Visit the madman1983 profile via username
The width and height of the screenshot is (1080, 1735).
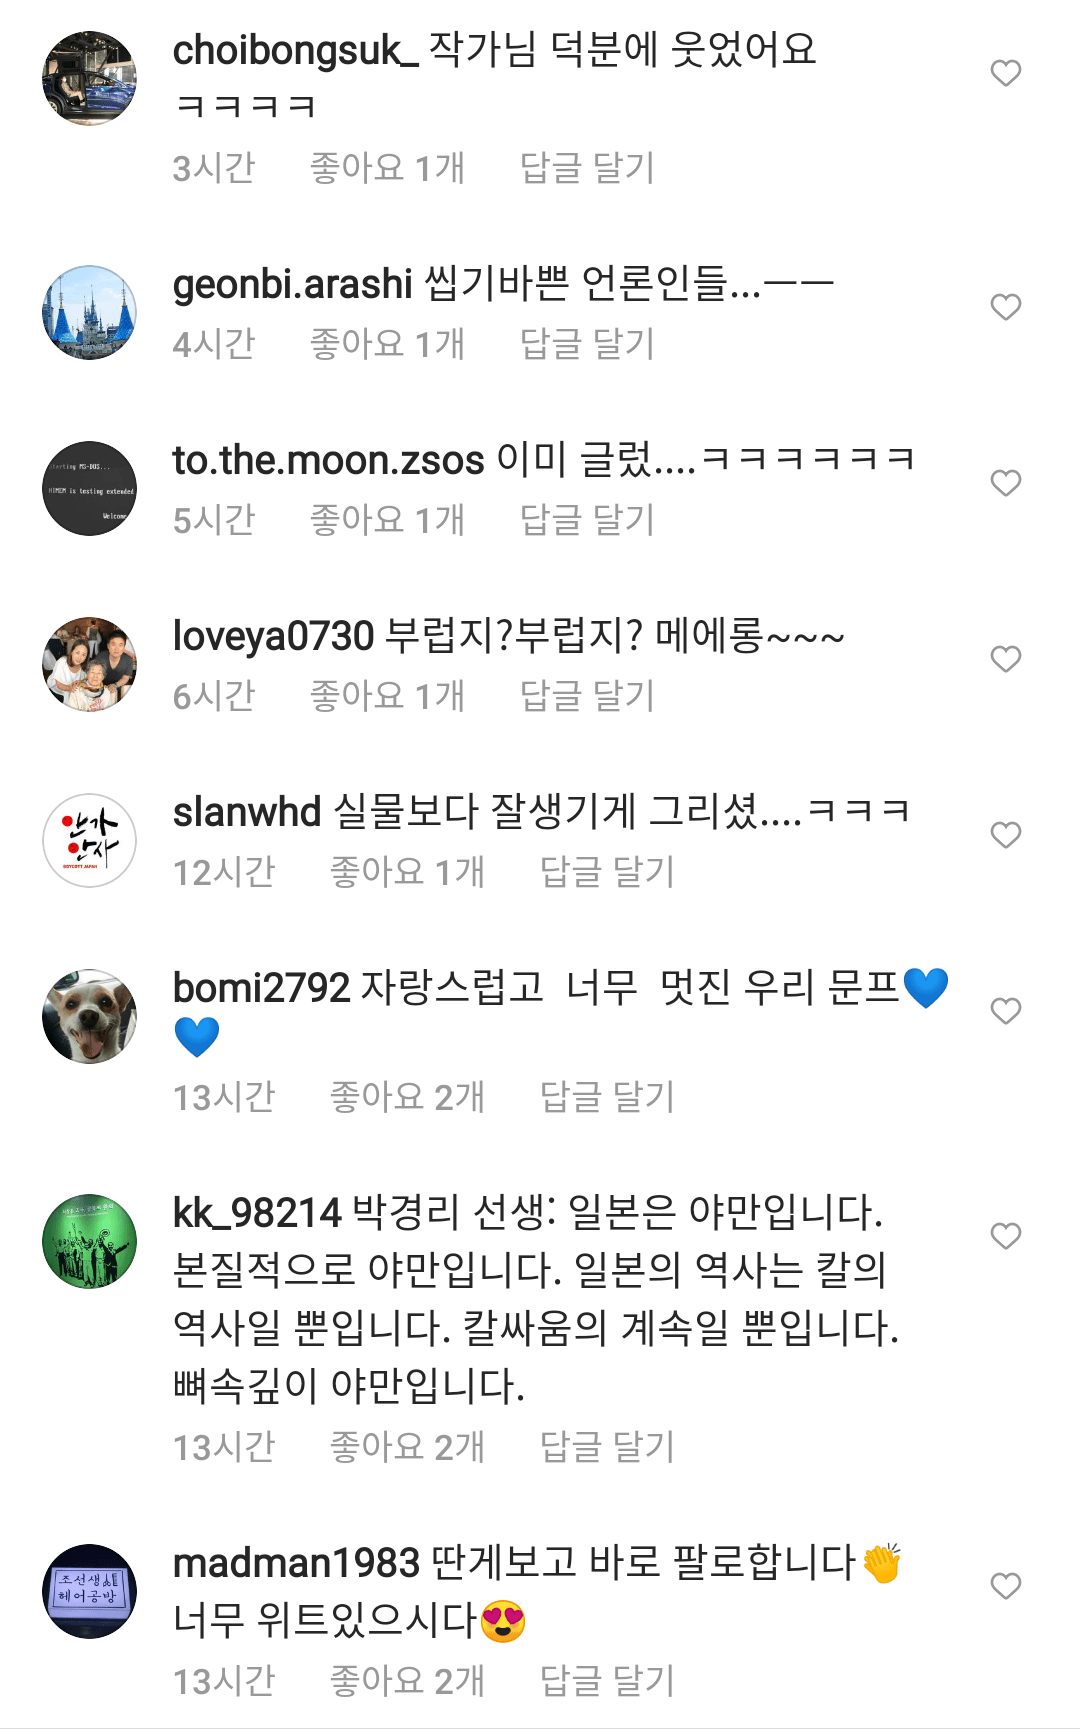[296, 1563]
